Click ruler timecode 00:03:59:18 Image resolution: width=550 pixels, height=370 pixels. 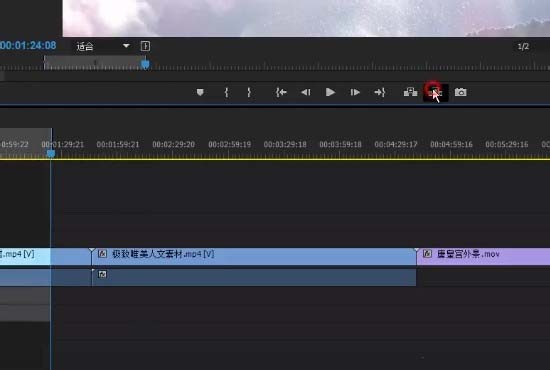[340, 144]
